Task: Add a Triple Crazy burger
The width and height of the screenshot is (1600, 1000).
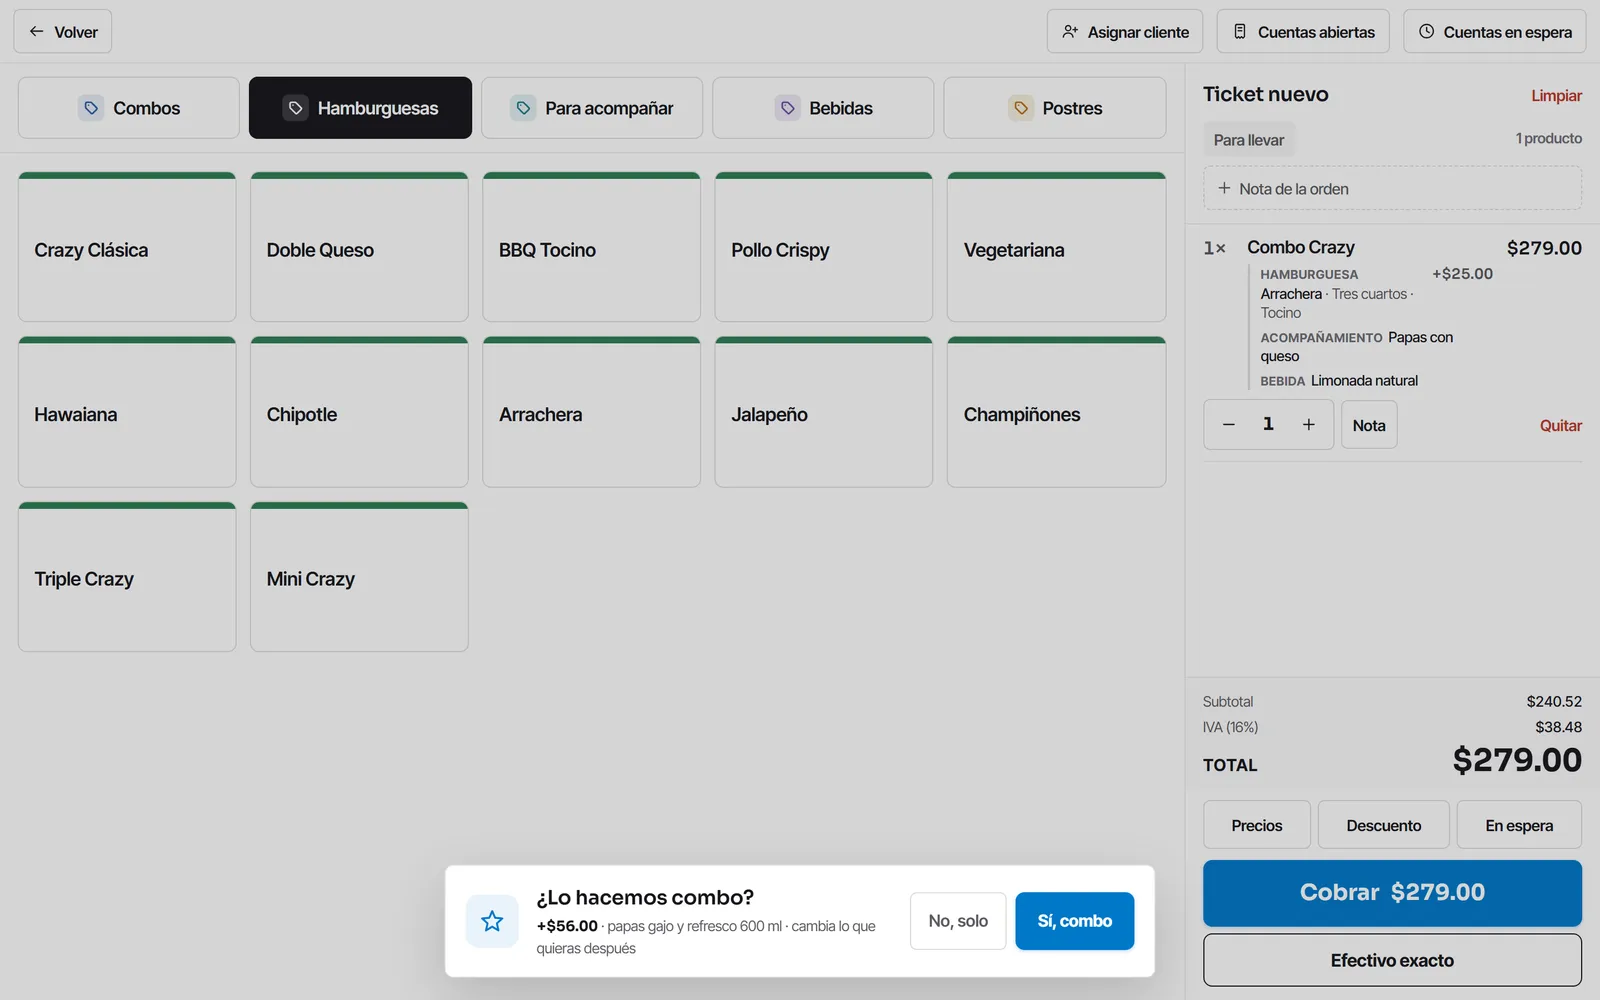Action: tap(127, 577)
